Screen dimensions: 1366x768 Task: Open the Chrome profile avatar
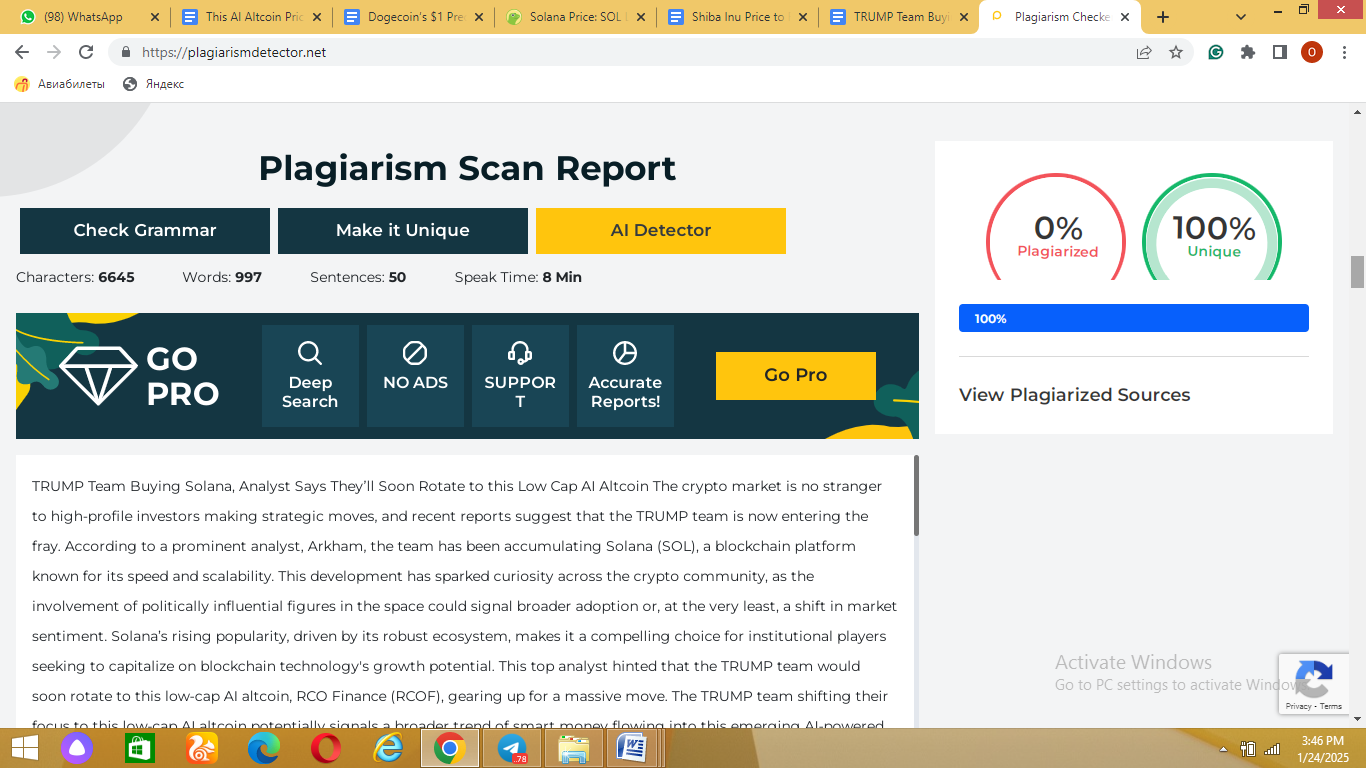[1312, 52]
